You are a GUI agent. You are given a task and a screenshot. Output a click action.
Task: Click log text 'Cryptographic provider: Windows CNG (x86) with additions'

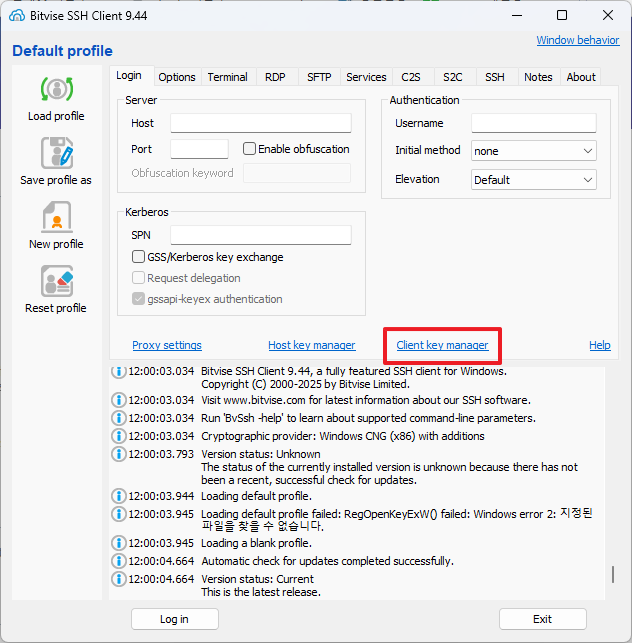343,436
